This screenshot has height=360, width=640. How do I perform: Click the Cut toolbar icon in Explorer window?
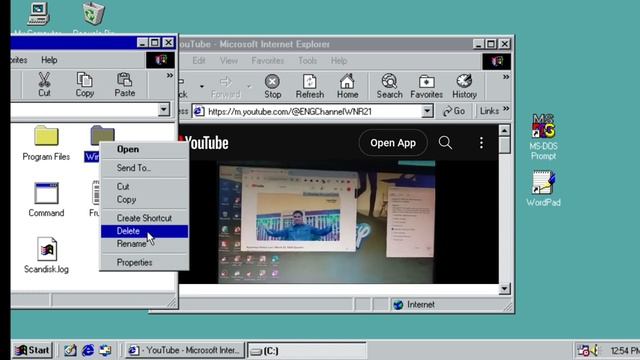pyautogui.click(x=44, y=84)
